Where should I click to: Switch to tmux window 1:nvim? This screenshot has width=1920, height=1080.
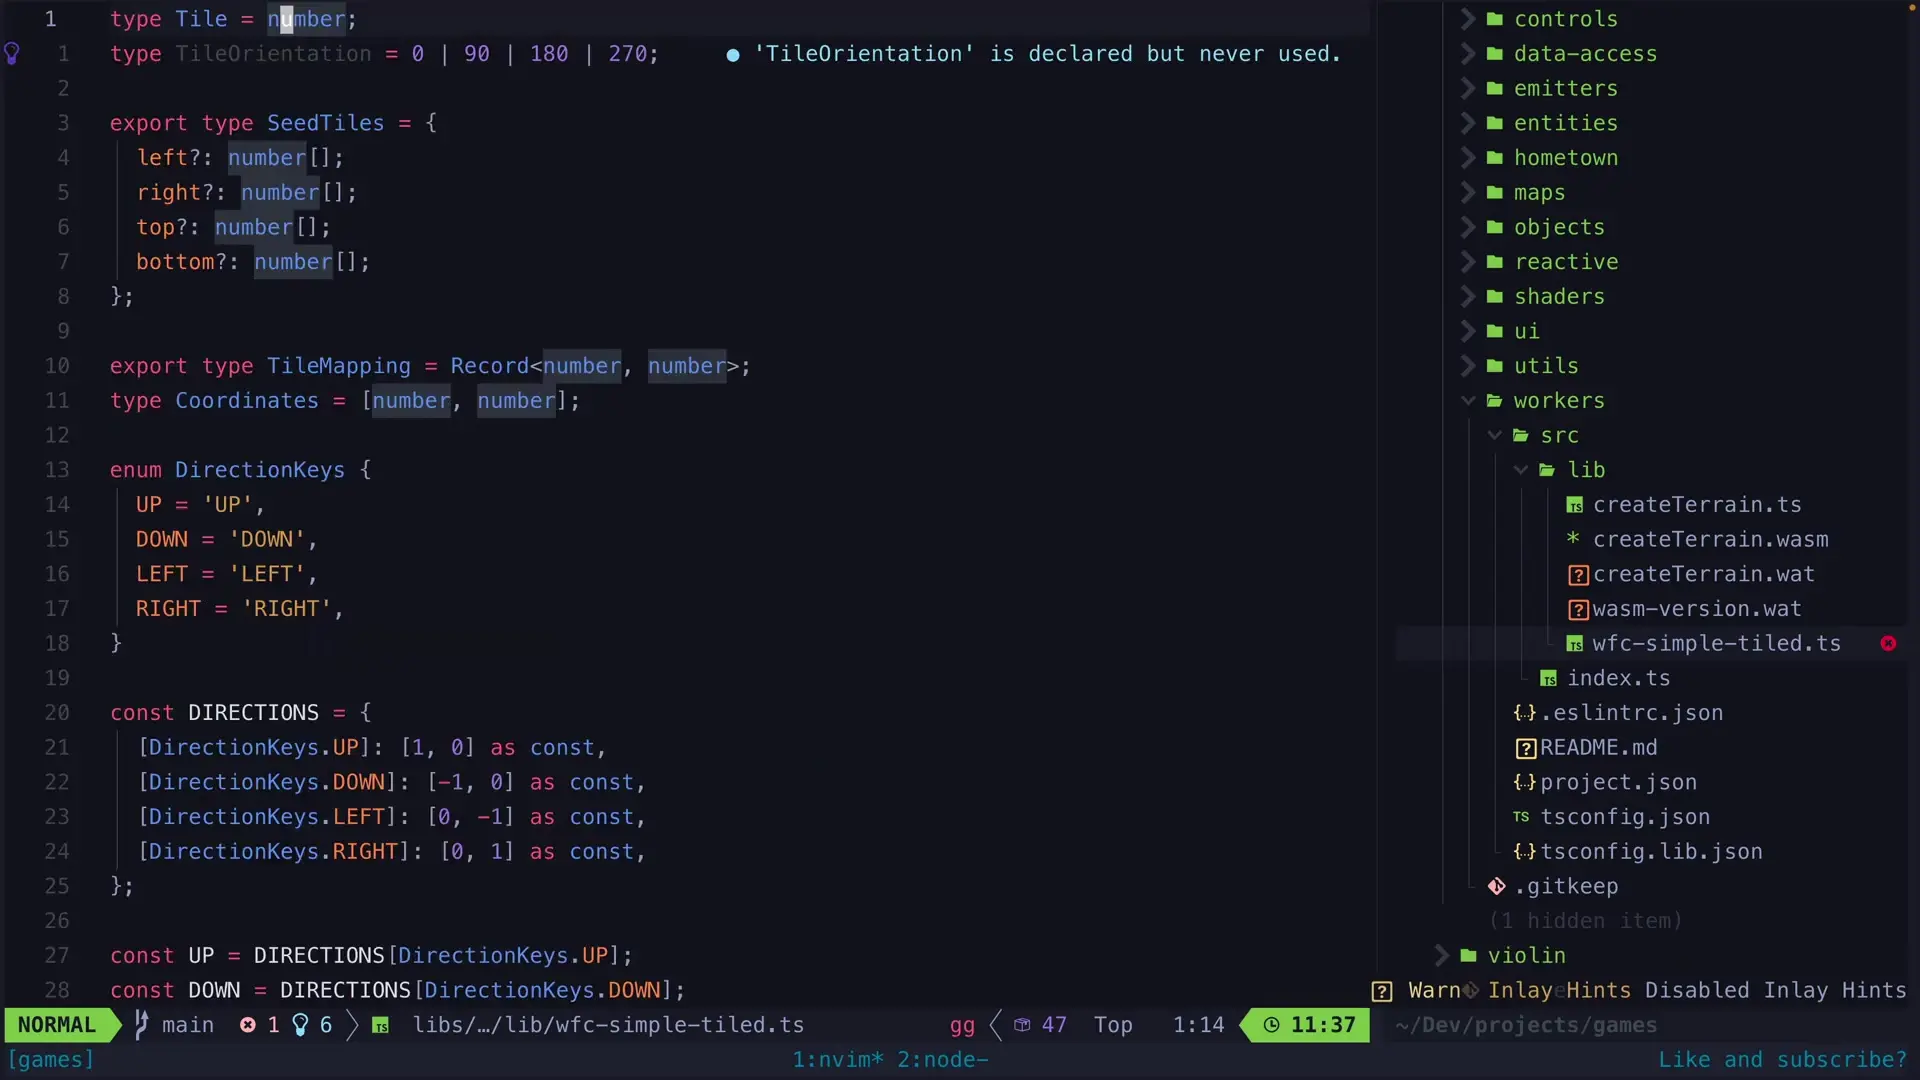(838, 1060)
